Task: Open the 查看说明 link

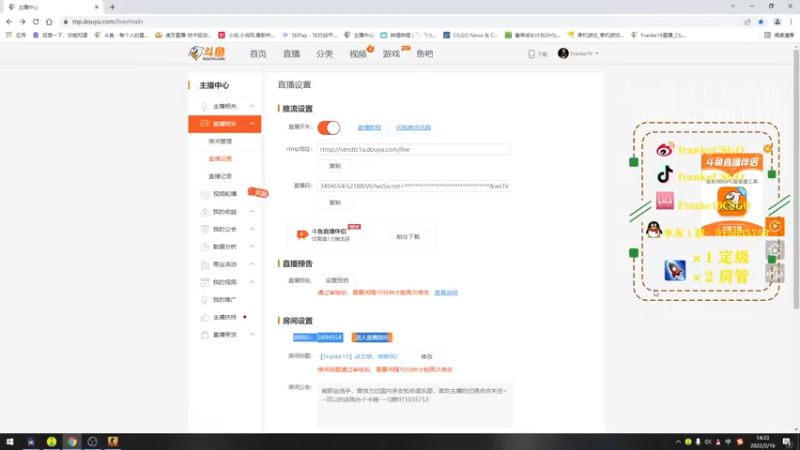Action: [x=446, y=293]
